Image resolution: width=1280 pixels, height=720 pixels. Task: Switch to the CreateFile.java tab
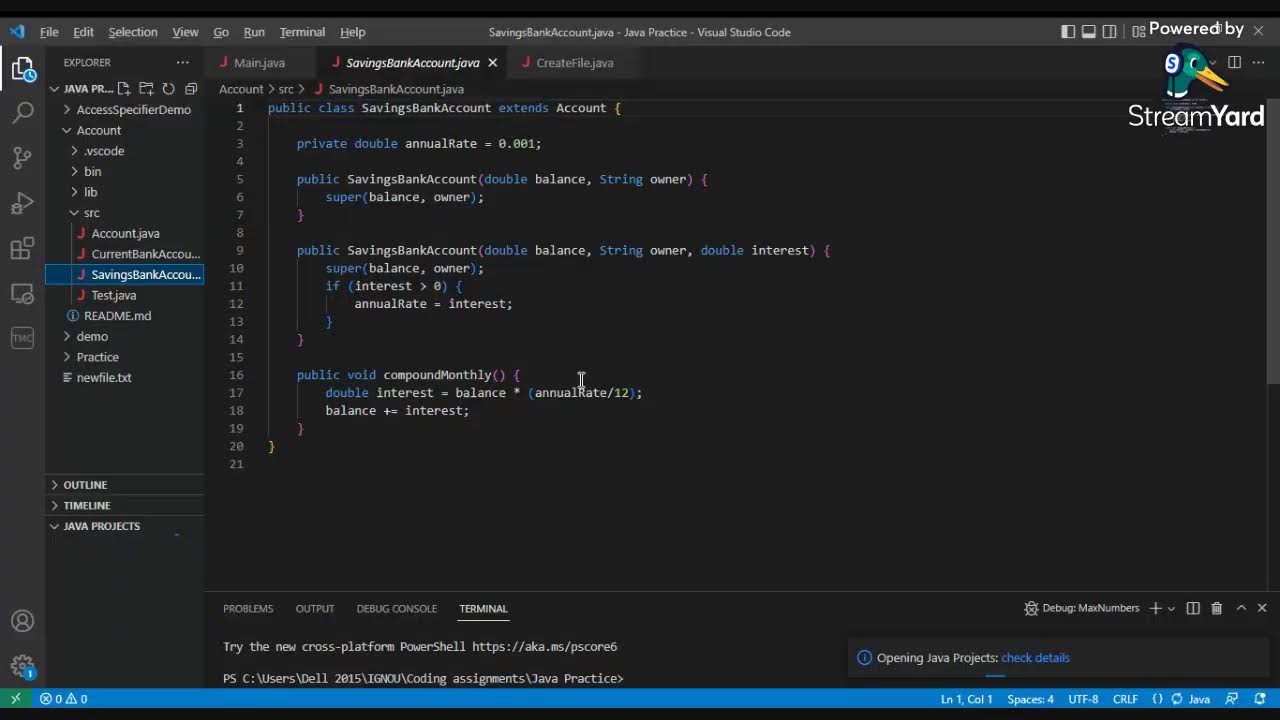point(575,62)
